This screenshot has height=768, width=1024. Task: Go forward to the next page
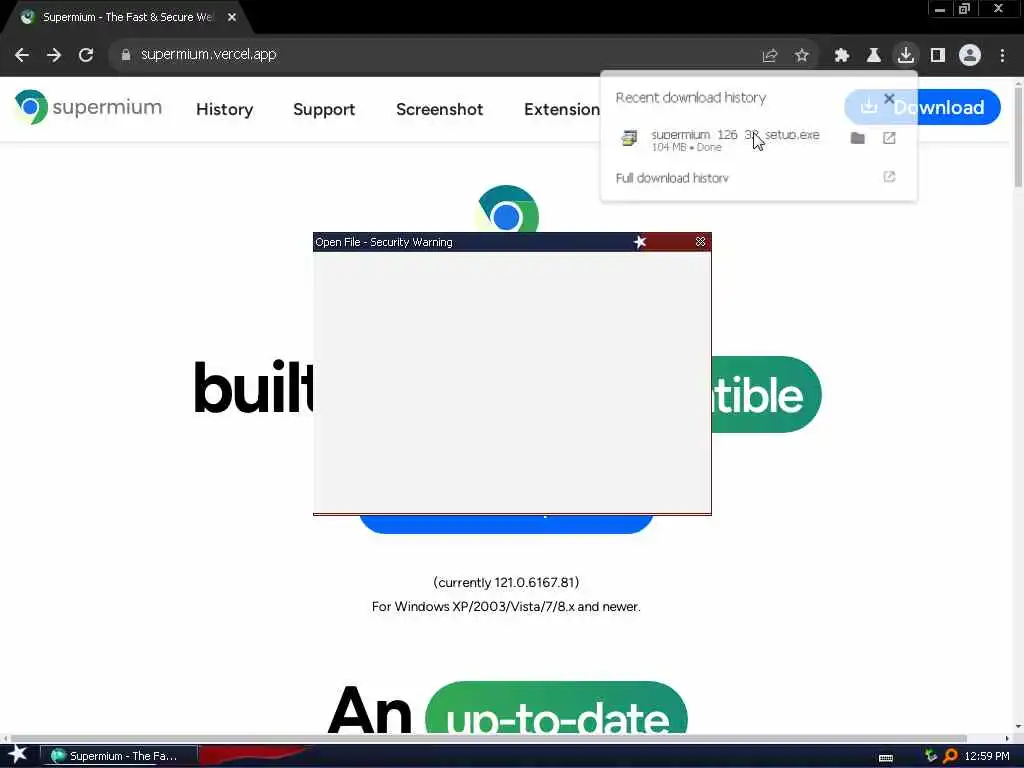[x=54, y=55]
